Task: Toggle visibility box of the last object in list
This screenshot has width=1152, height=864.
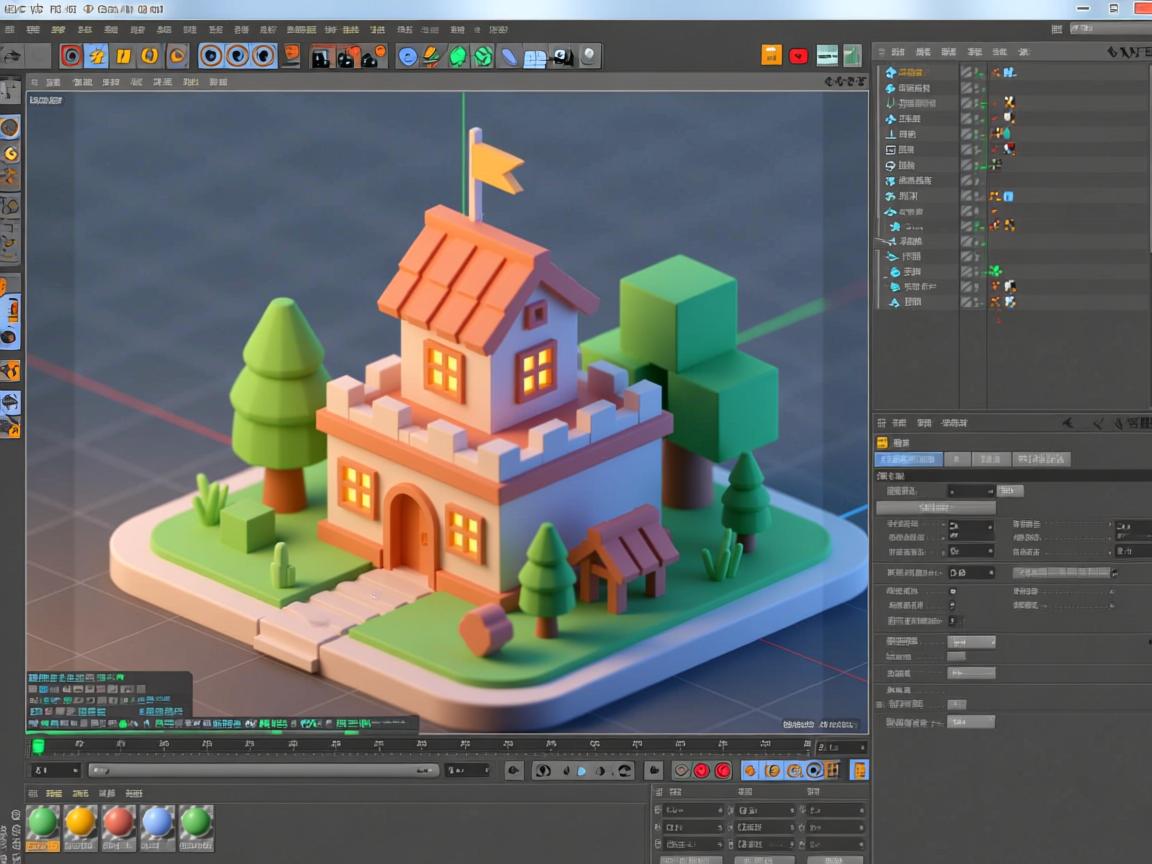Action: click(x=967, y=301)
